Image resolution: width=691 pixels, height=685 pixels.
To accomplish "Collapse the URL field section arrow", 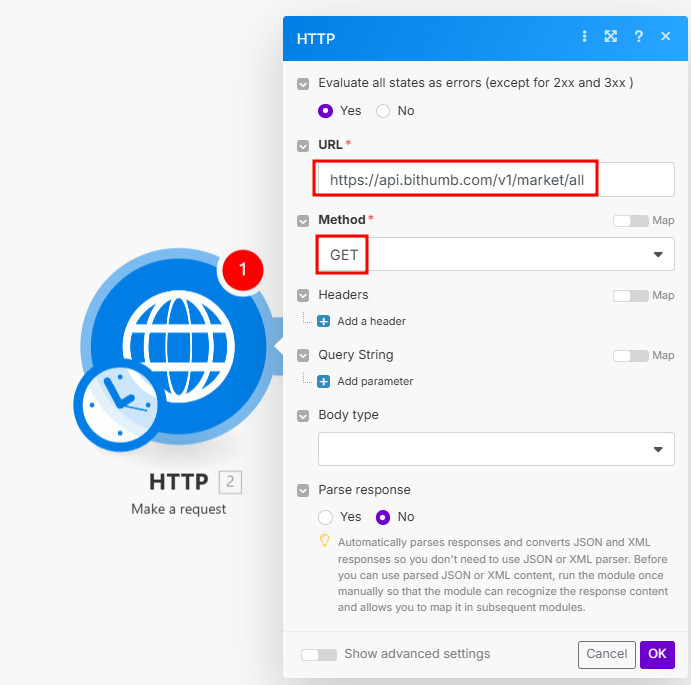I will click(x=303, y=146).
